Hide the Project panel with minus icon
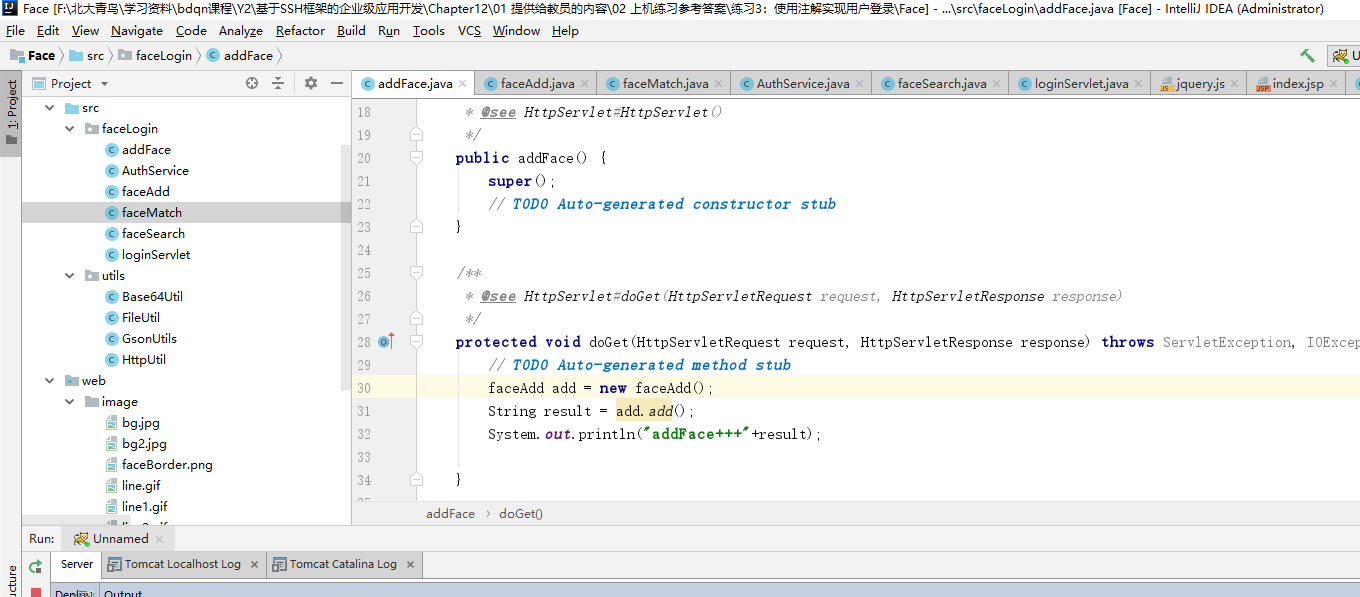1360x597 pixels. point(337,84)
